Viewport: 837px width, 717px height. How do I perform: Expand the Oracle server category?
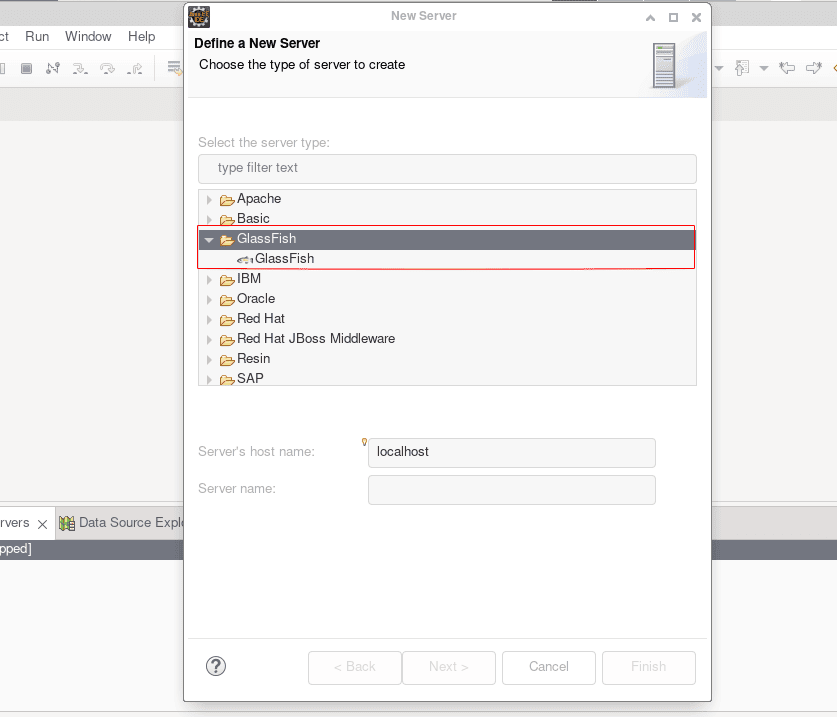tap(209, 298)
